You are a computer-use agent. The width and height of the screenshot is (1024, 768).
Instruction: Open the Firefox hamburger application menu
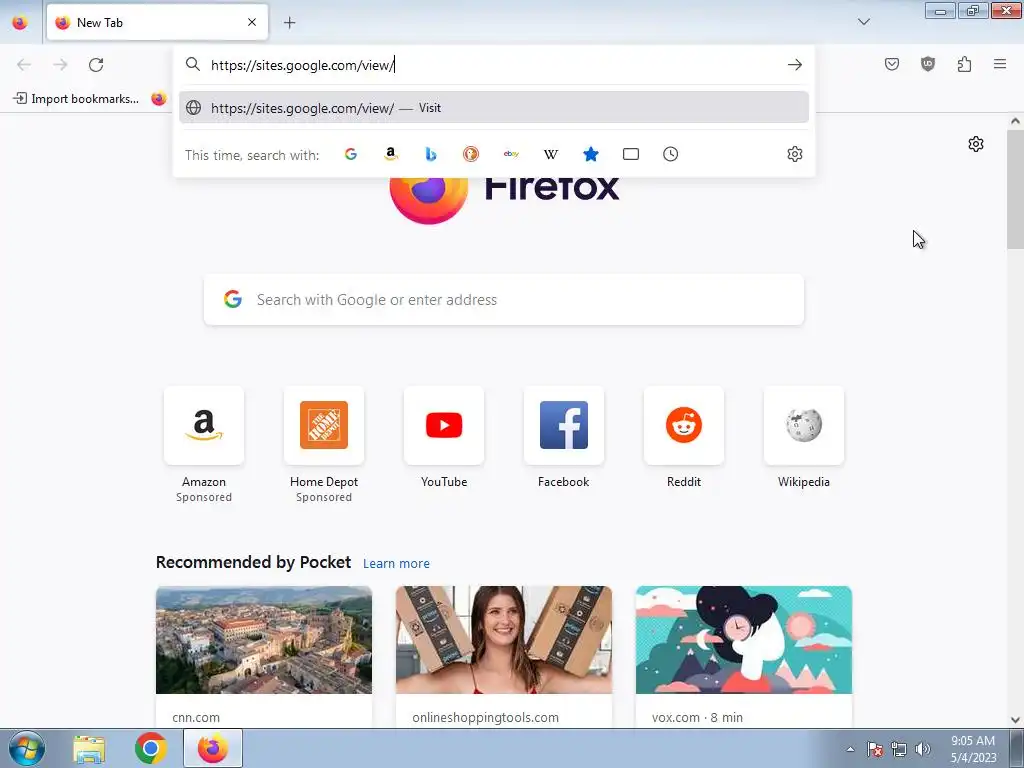pyautogui.click(x=1000, y=64)
